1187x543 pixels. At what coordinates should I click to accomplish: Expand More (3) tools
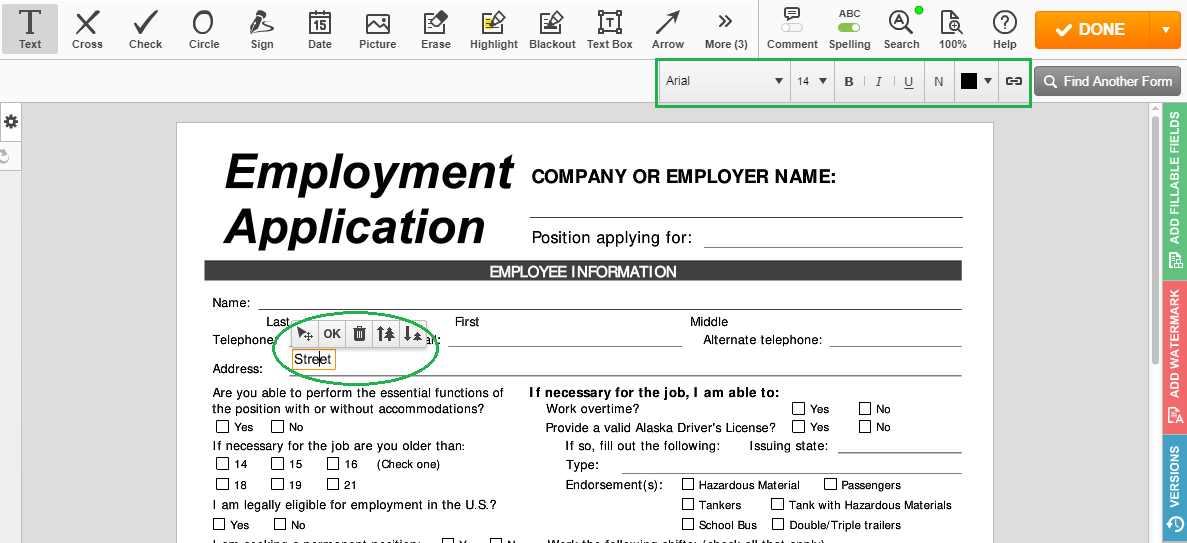(726, 29)
